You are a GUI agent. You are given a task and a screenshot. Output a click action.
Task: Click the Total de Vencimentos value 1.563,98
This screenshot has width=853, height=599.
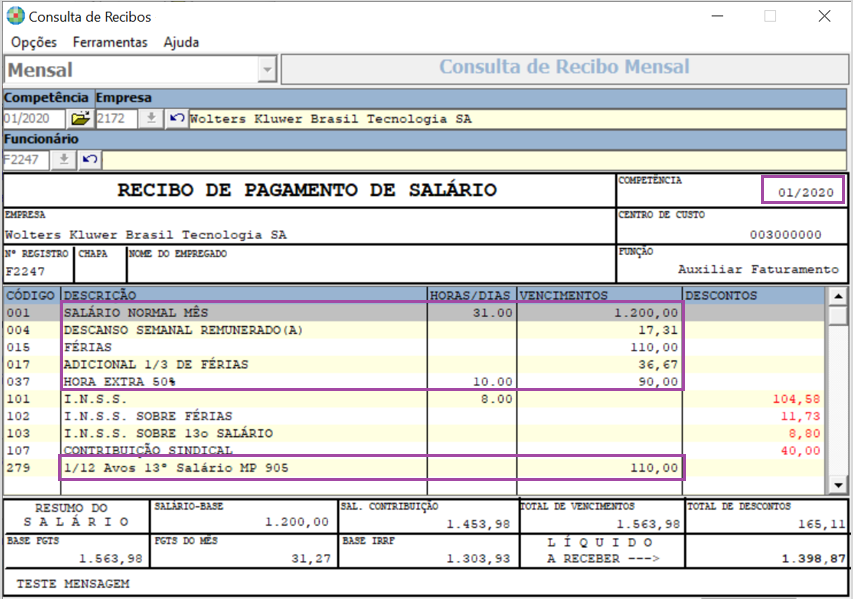click(648, 524)
